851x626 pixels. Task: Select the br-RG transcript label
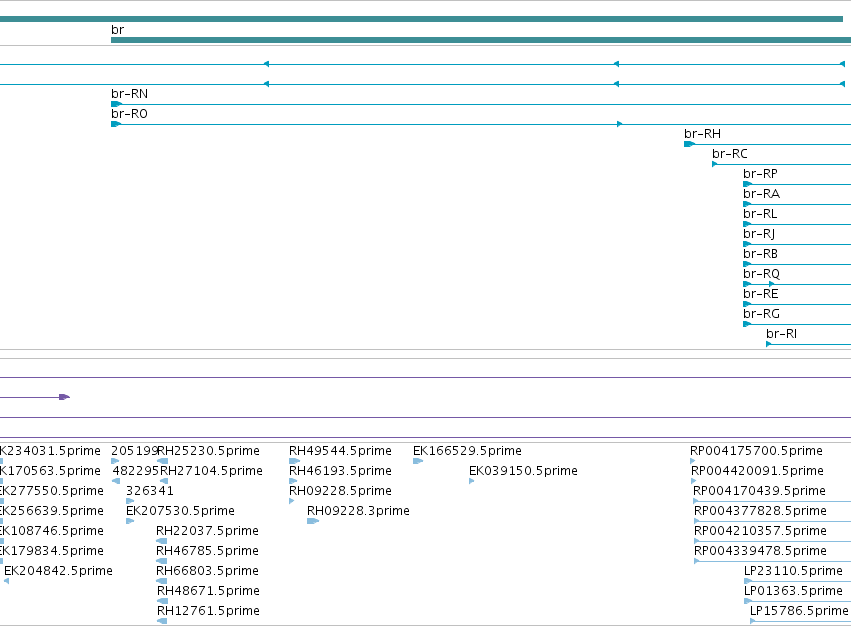coord(761,314)
